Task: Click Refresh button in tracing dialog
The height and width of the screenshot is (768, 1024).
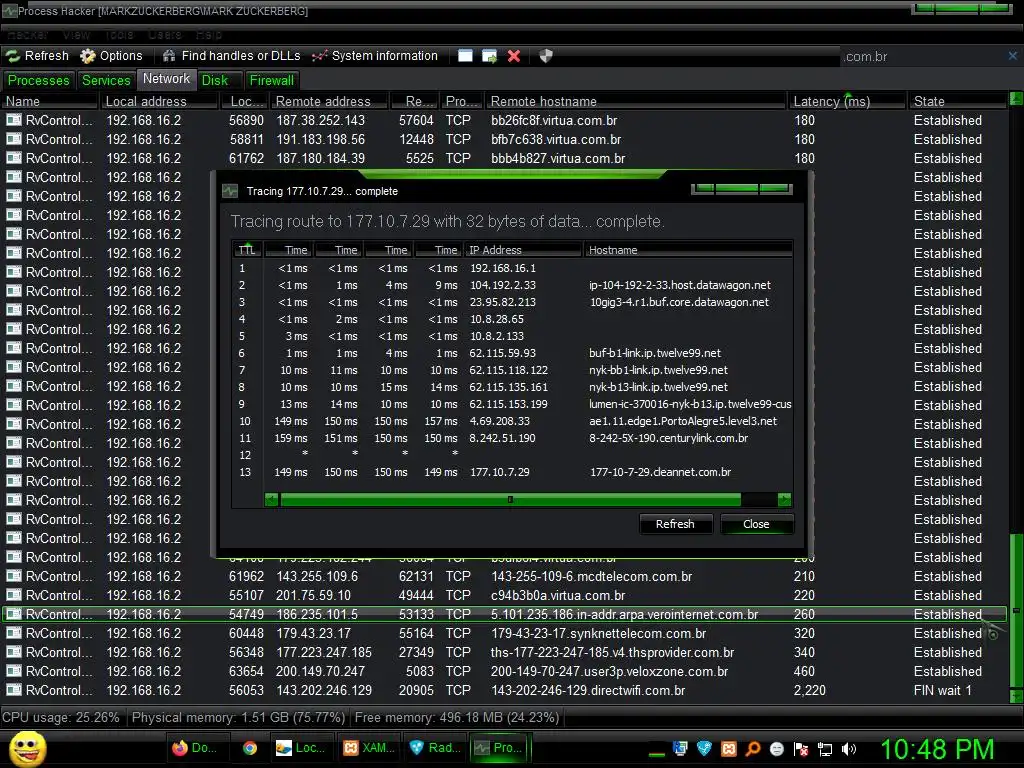Action: 675,524
